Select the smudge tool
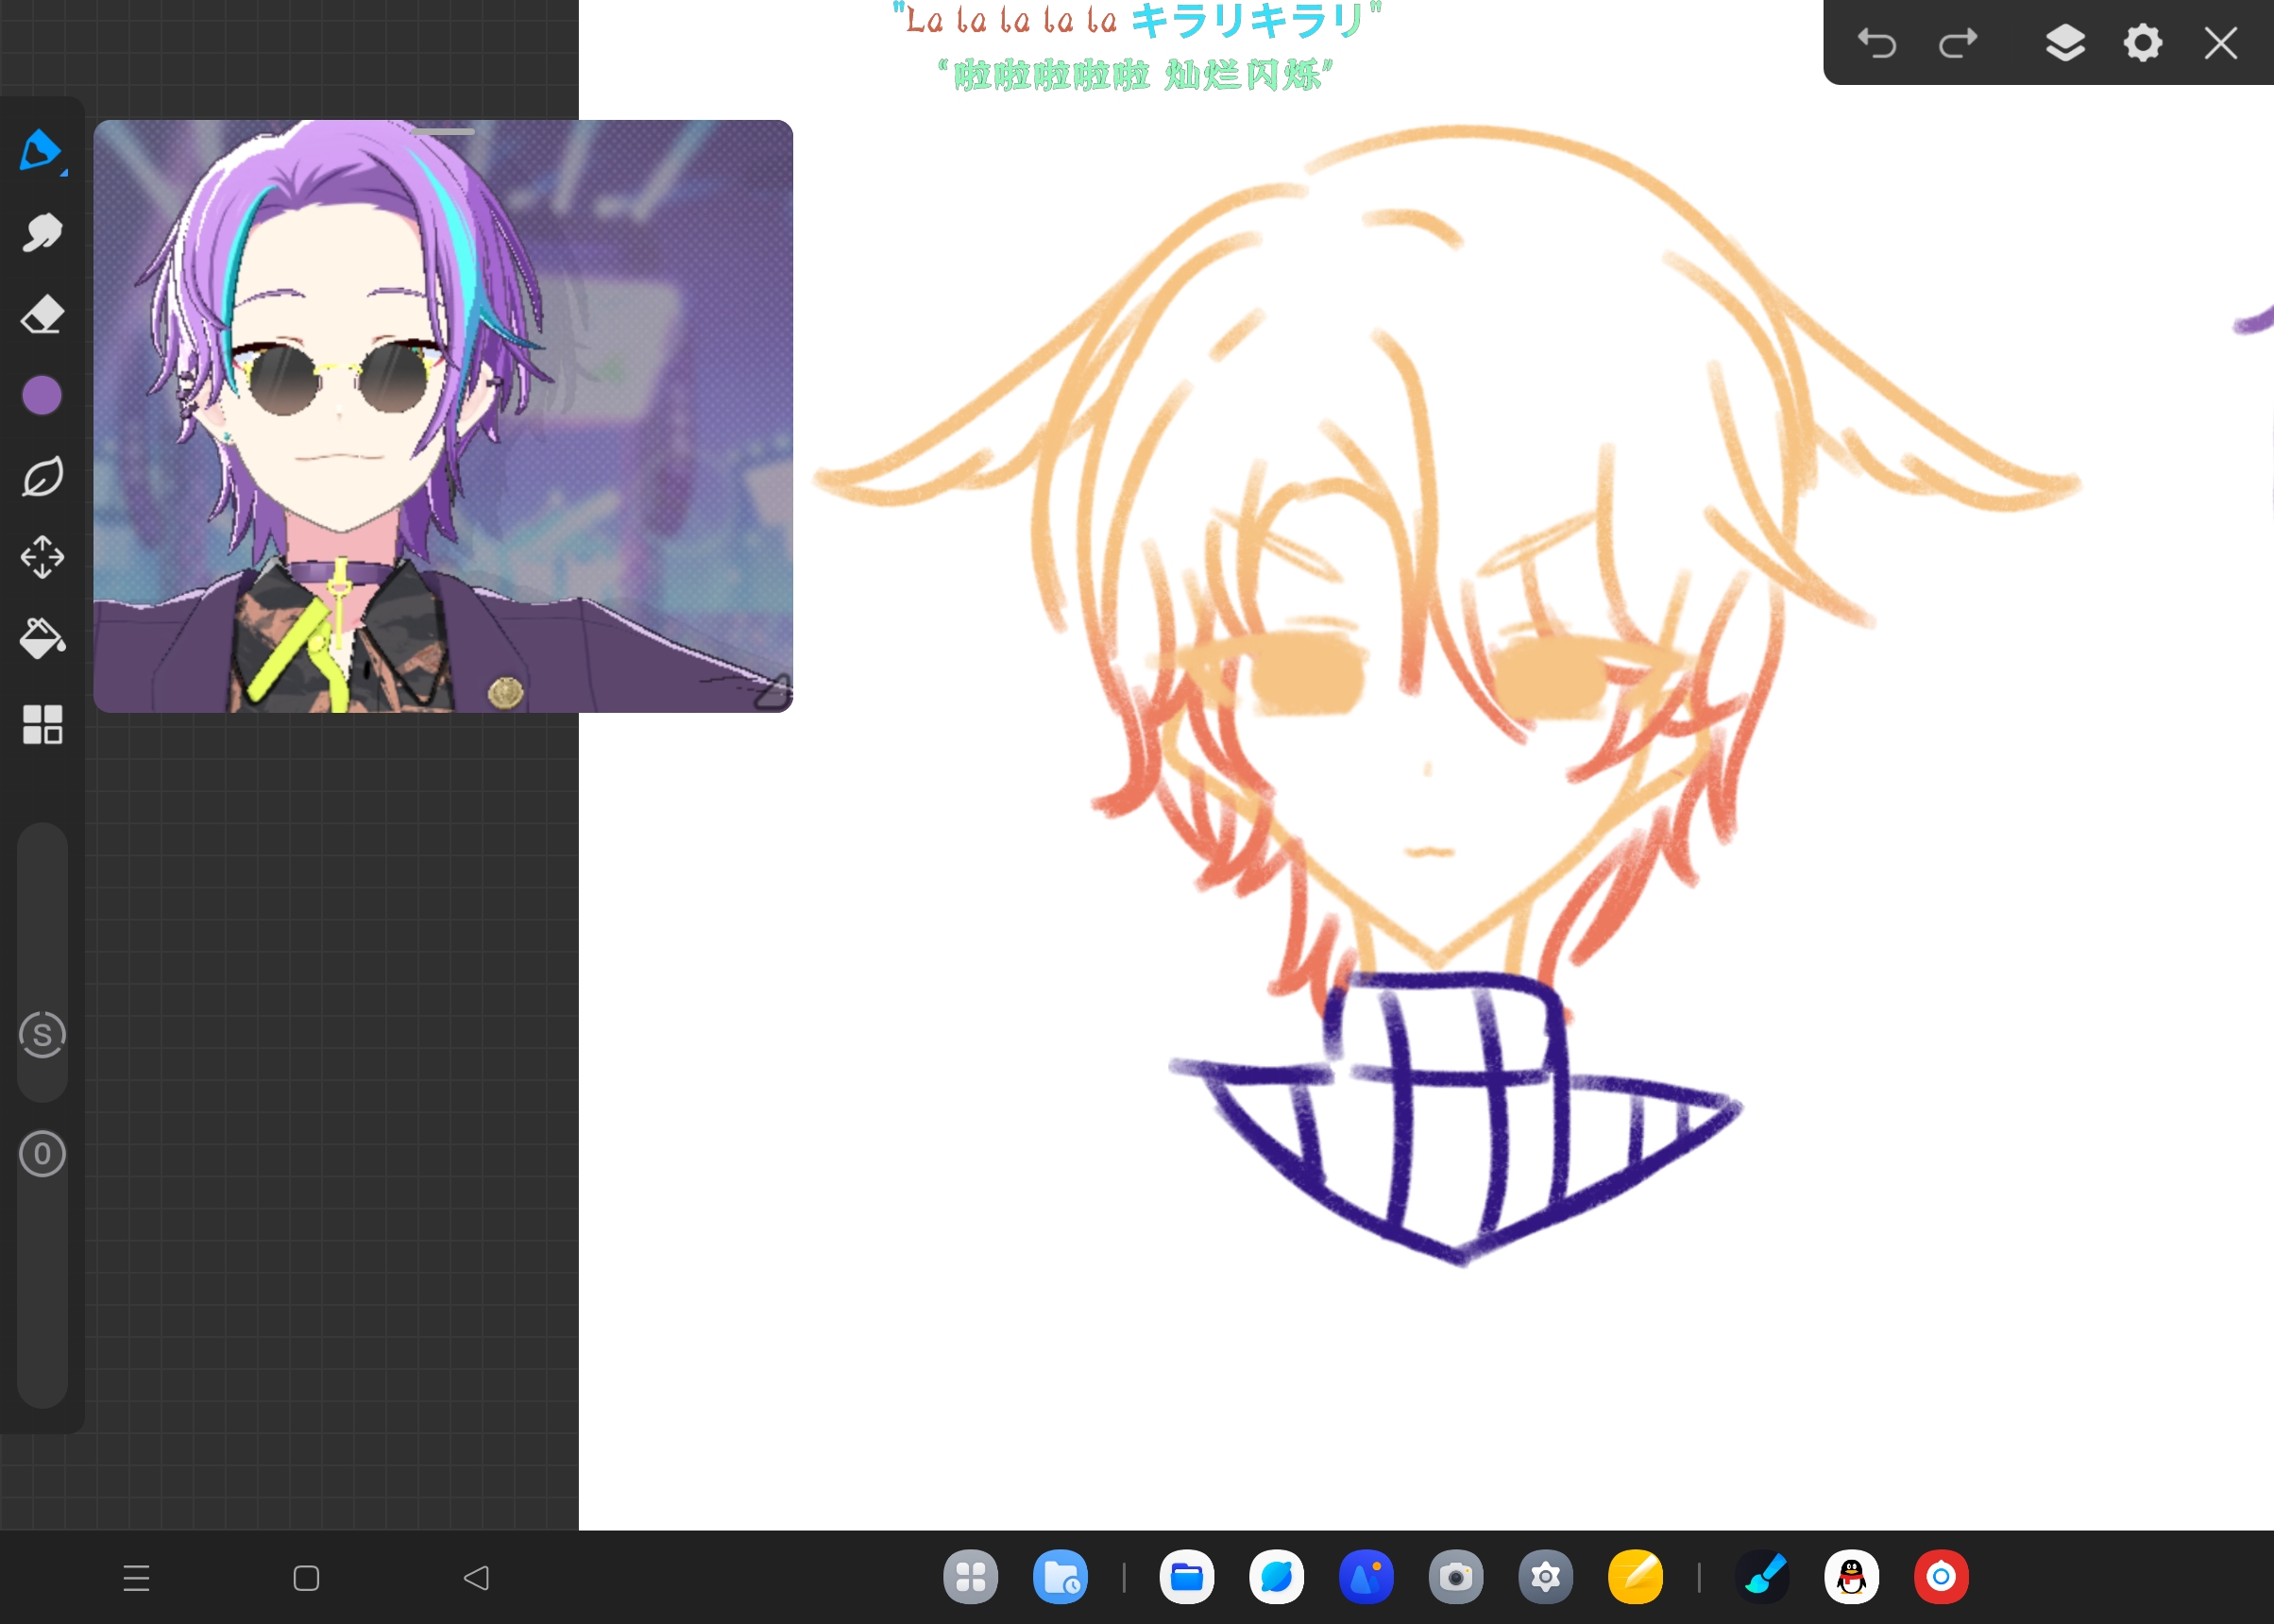The image size is (2274, 1624). [42, 233]
